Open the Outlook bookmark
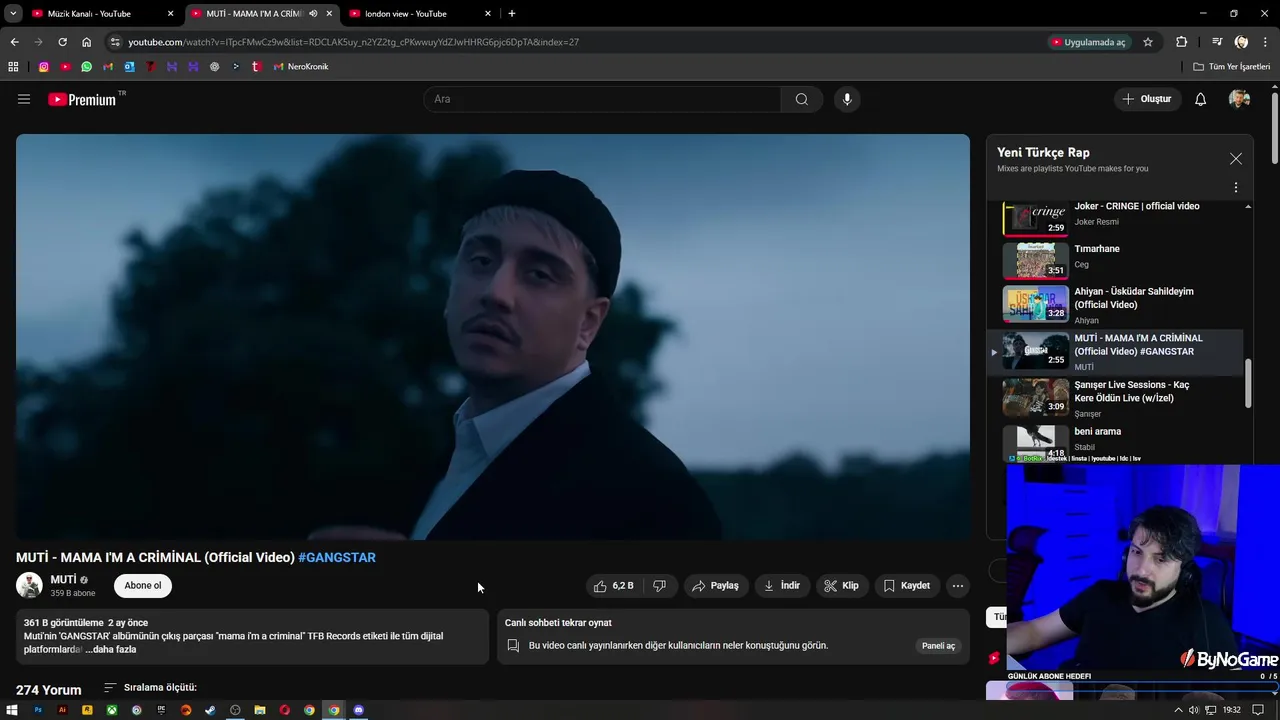This screenshot has width=1280, height=720. tap(130, 67)
